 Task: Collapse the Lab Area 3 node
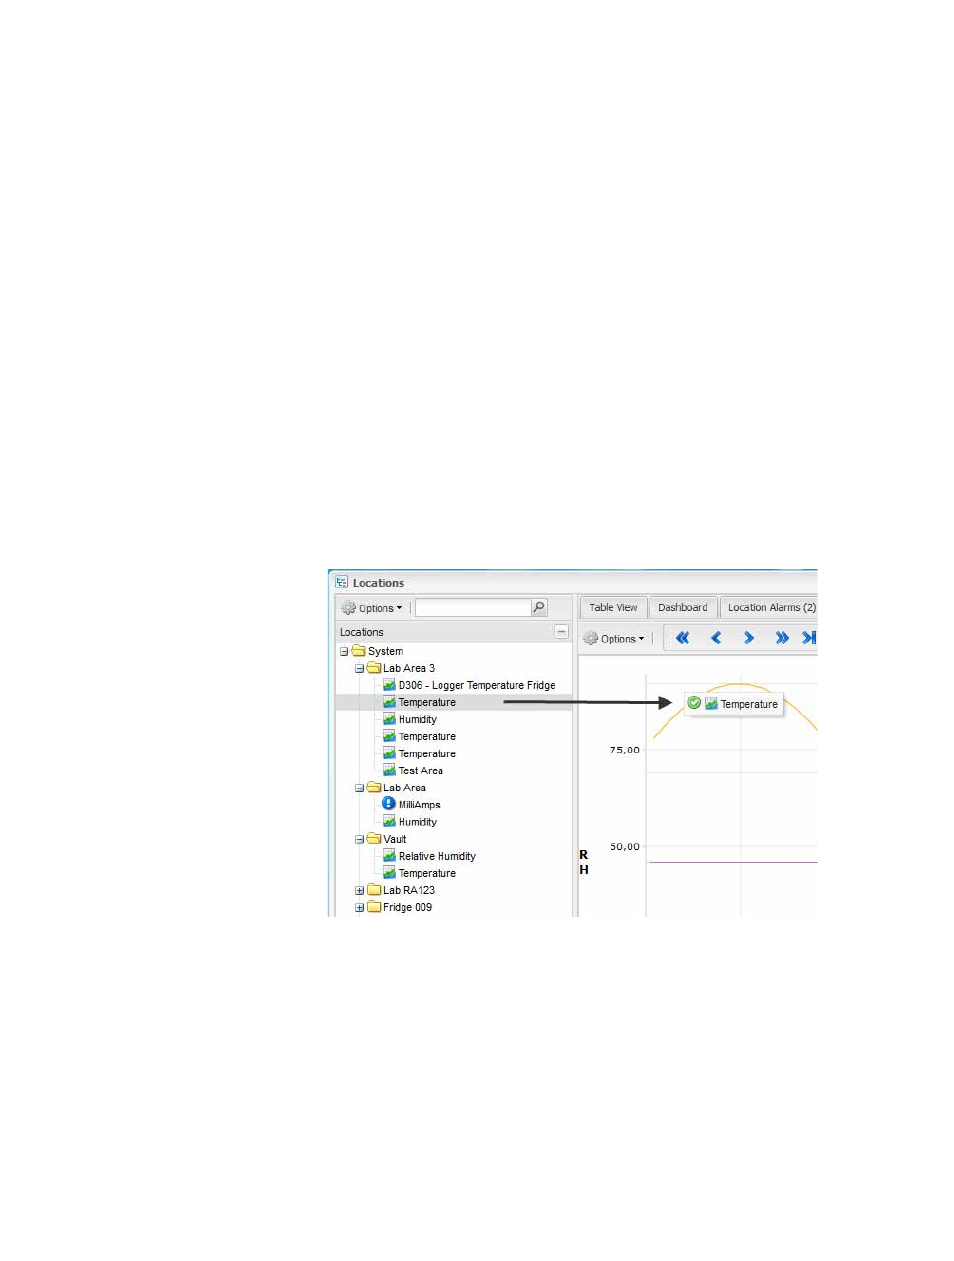(360, 668)
